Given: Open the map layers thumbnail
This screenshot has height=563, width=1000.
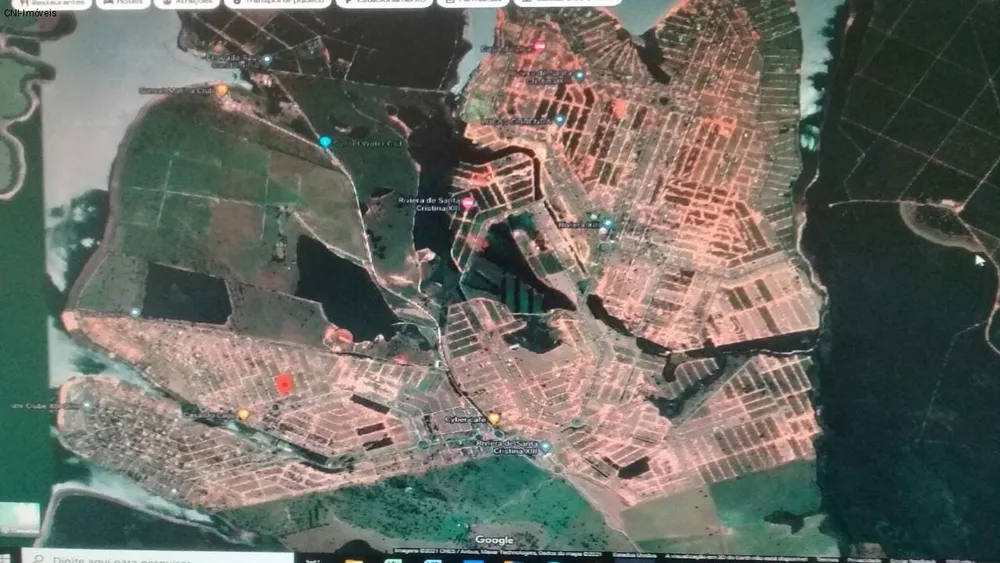Looking at the screenshot, I should [19, 518].
